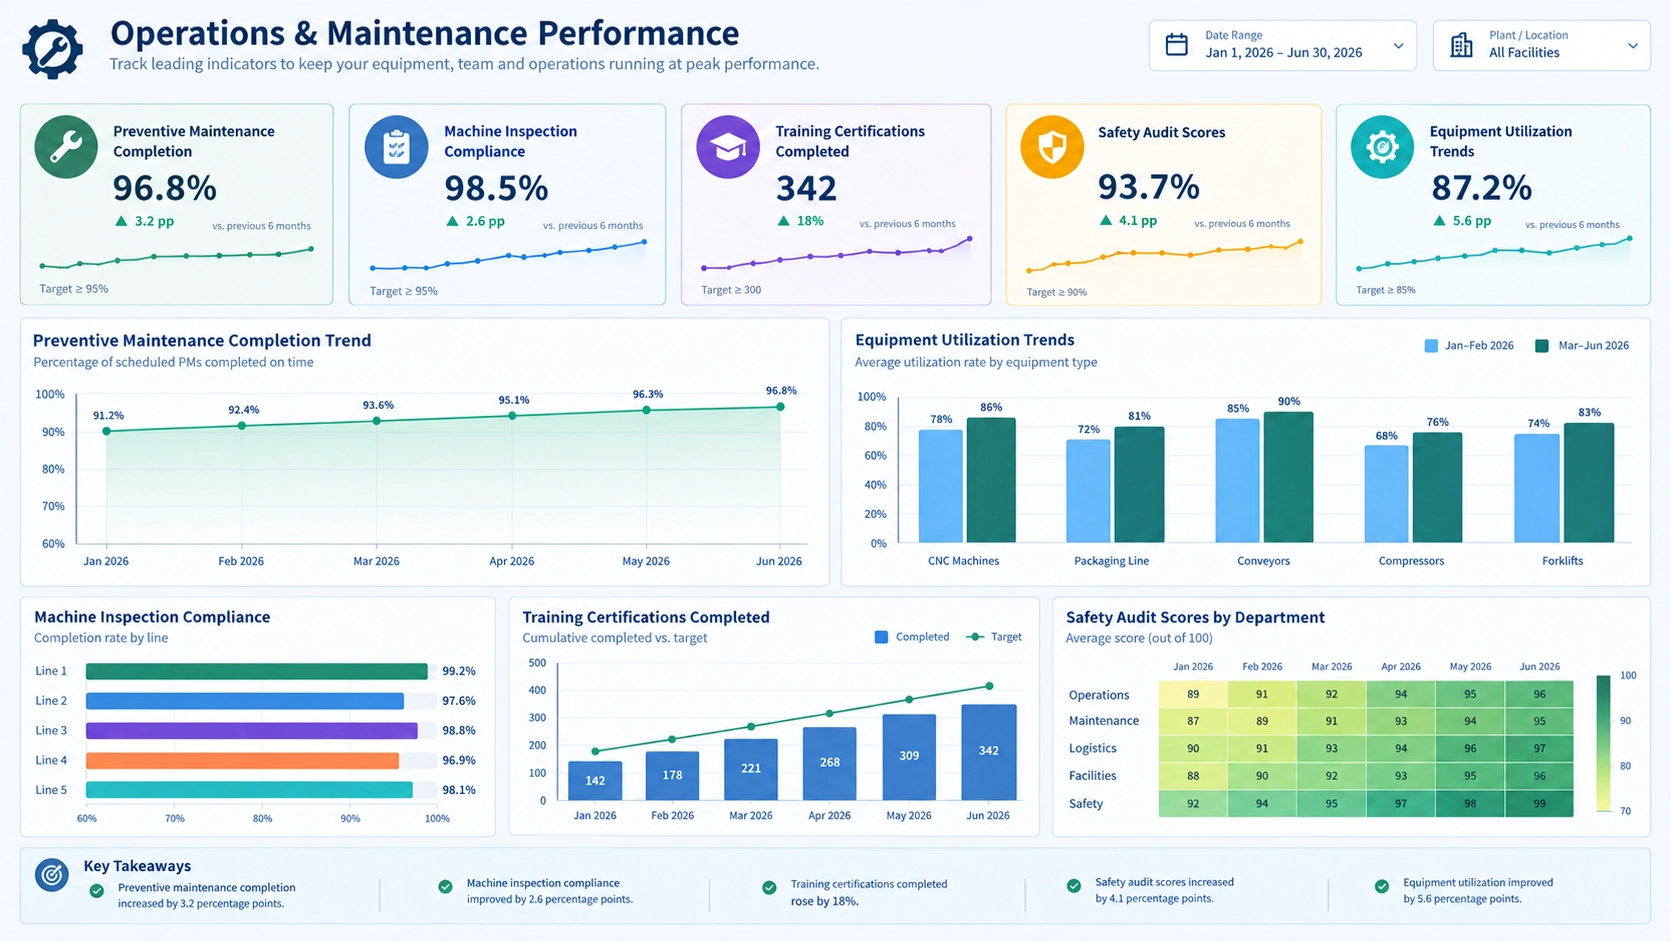Click the Operations & Maintenance Performance title
This screenshot has width=1671, height=941.
click(425, 33)
